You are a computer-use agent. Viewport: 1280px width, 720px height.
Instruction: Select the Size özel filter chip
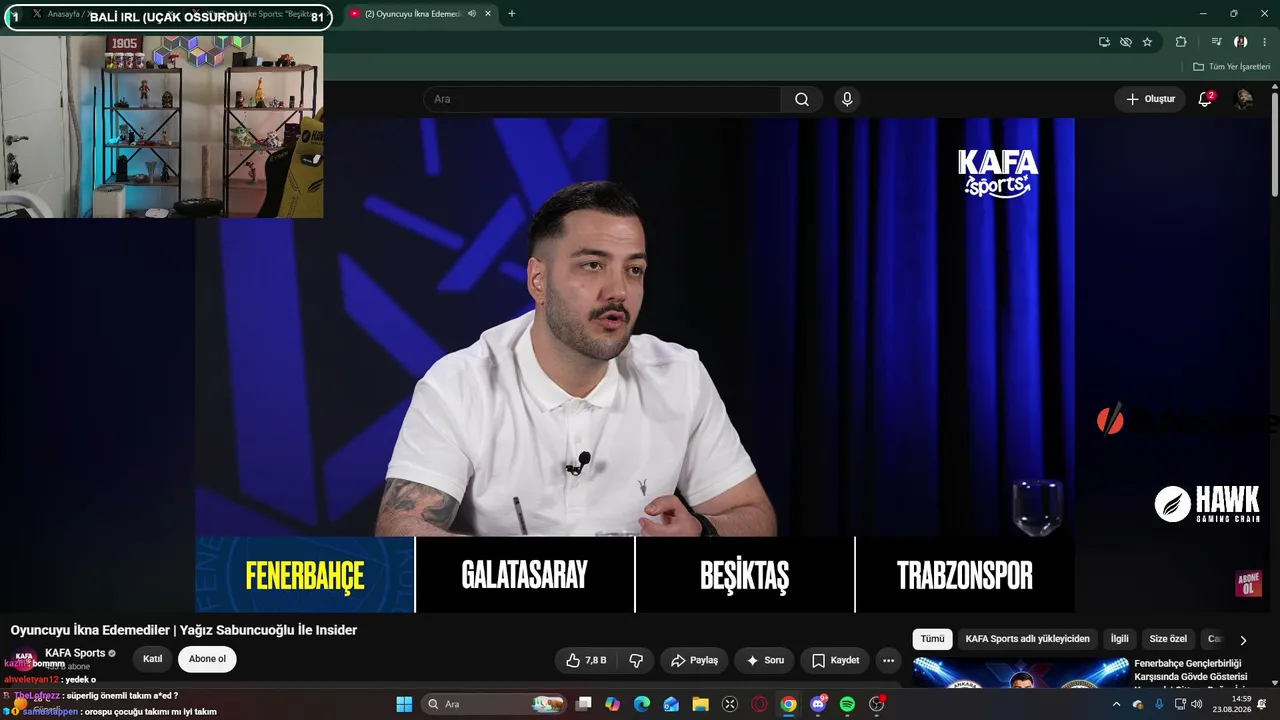point(1168,639)
